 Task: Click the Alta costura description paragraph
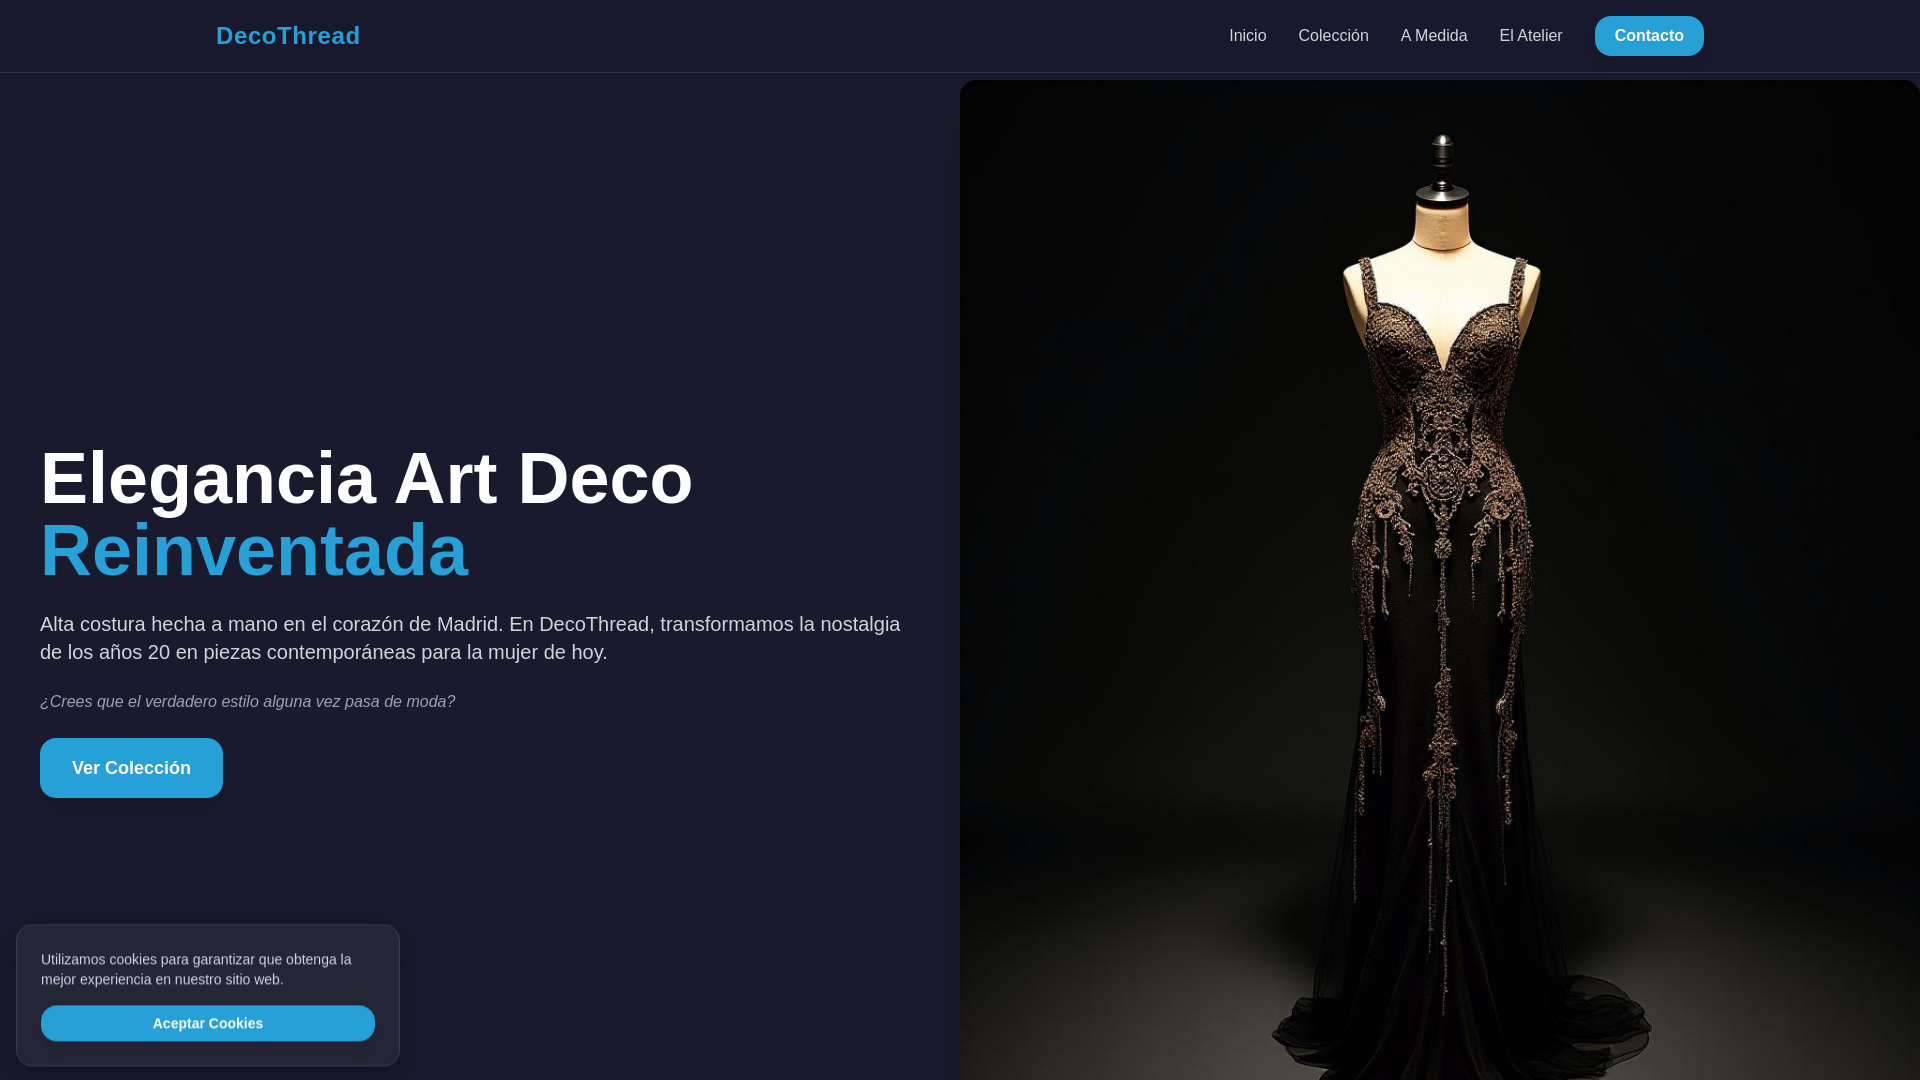(x=470, y=638)
